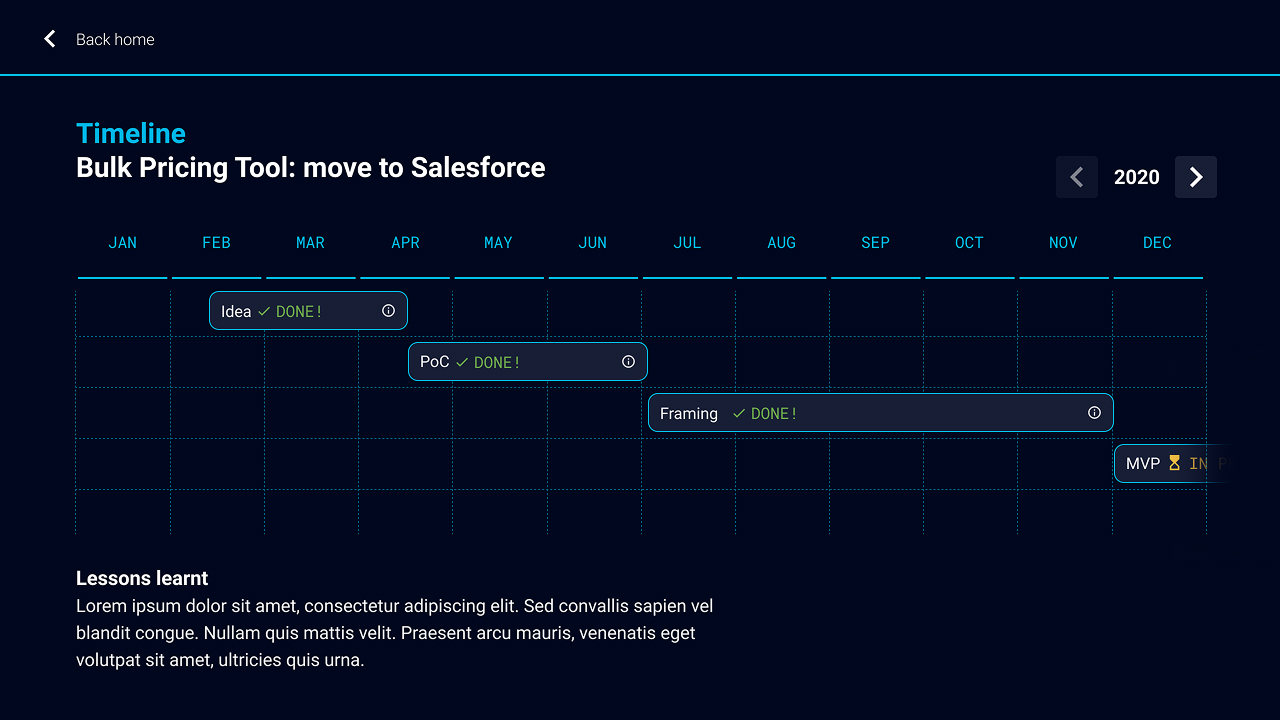Click the green checkmark on PoC bar
The height and width of the screenshot is (720, 1280).
click(462, 363)
